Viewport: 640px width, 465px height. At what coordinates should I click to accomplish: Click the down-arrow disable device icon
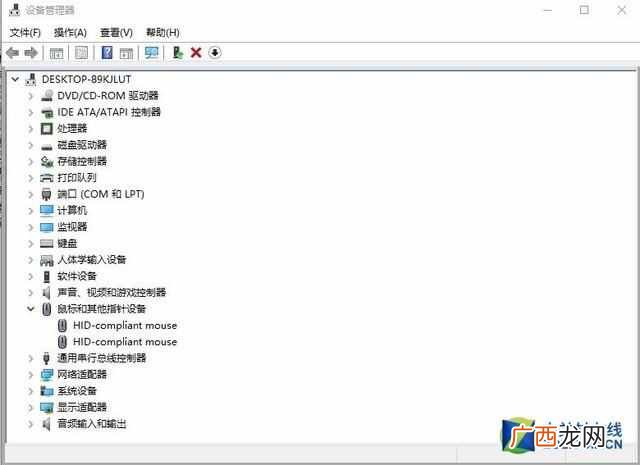[215, 53]
